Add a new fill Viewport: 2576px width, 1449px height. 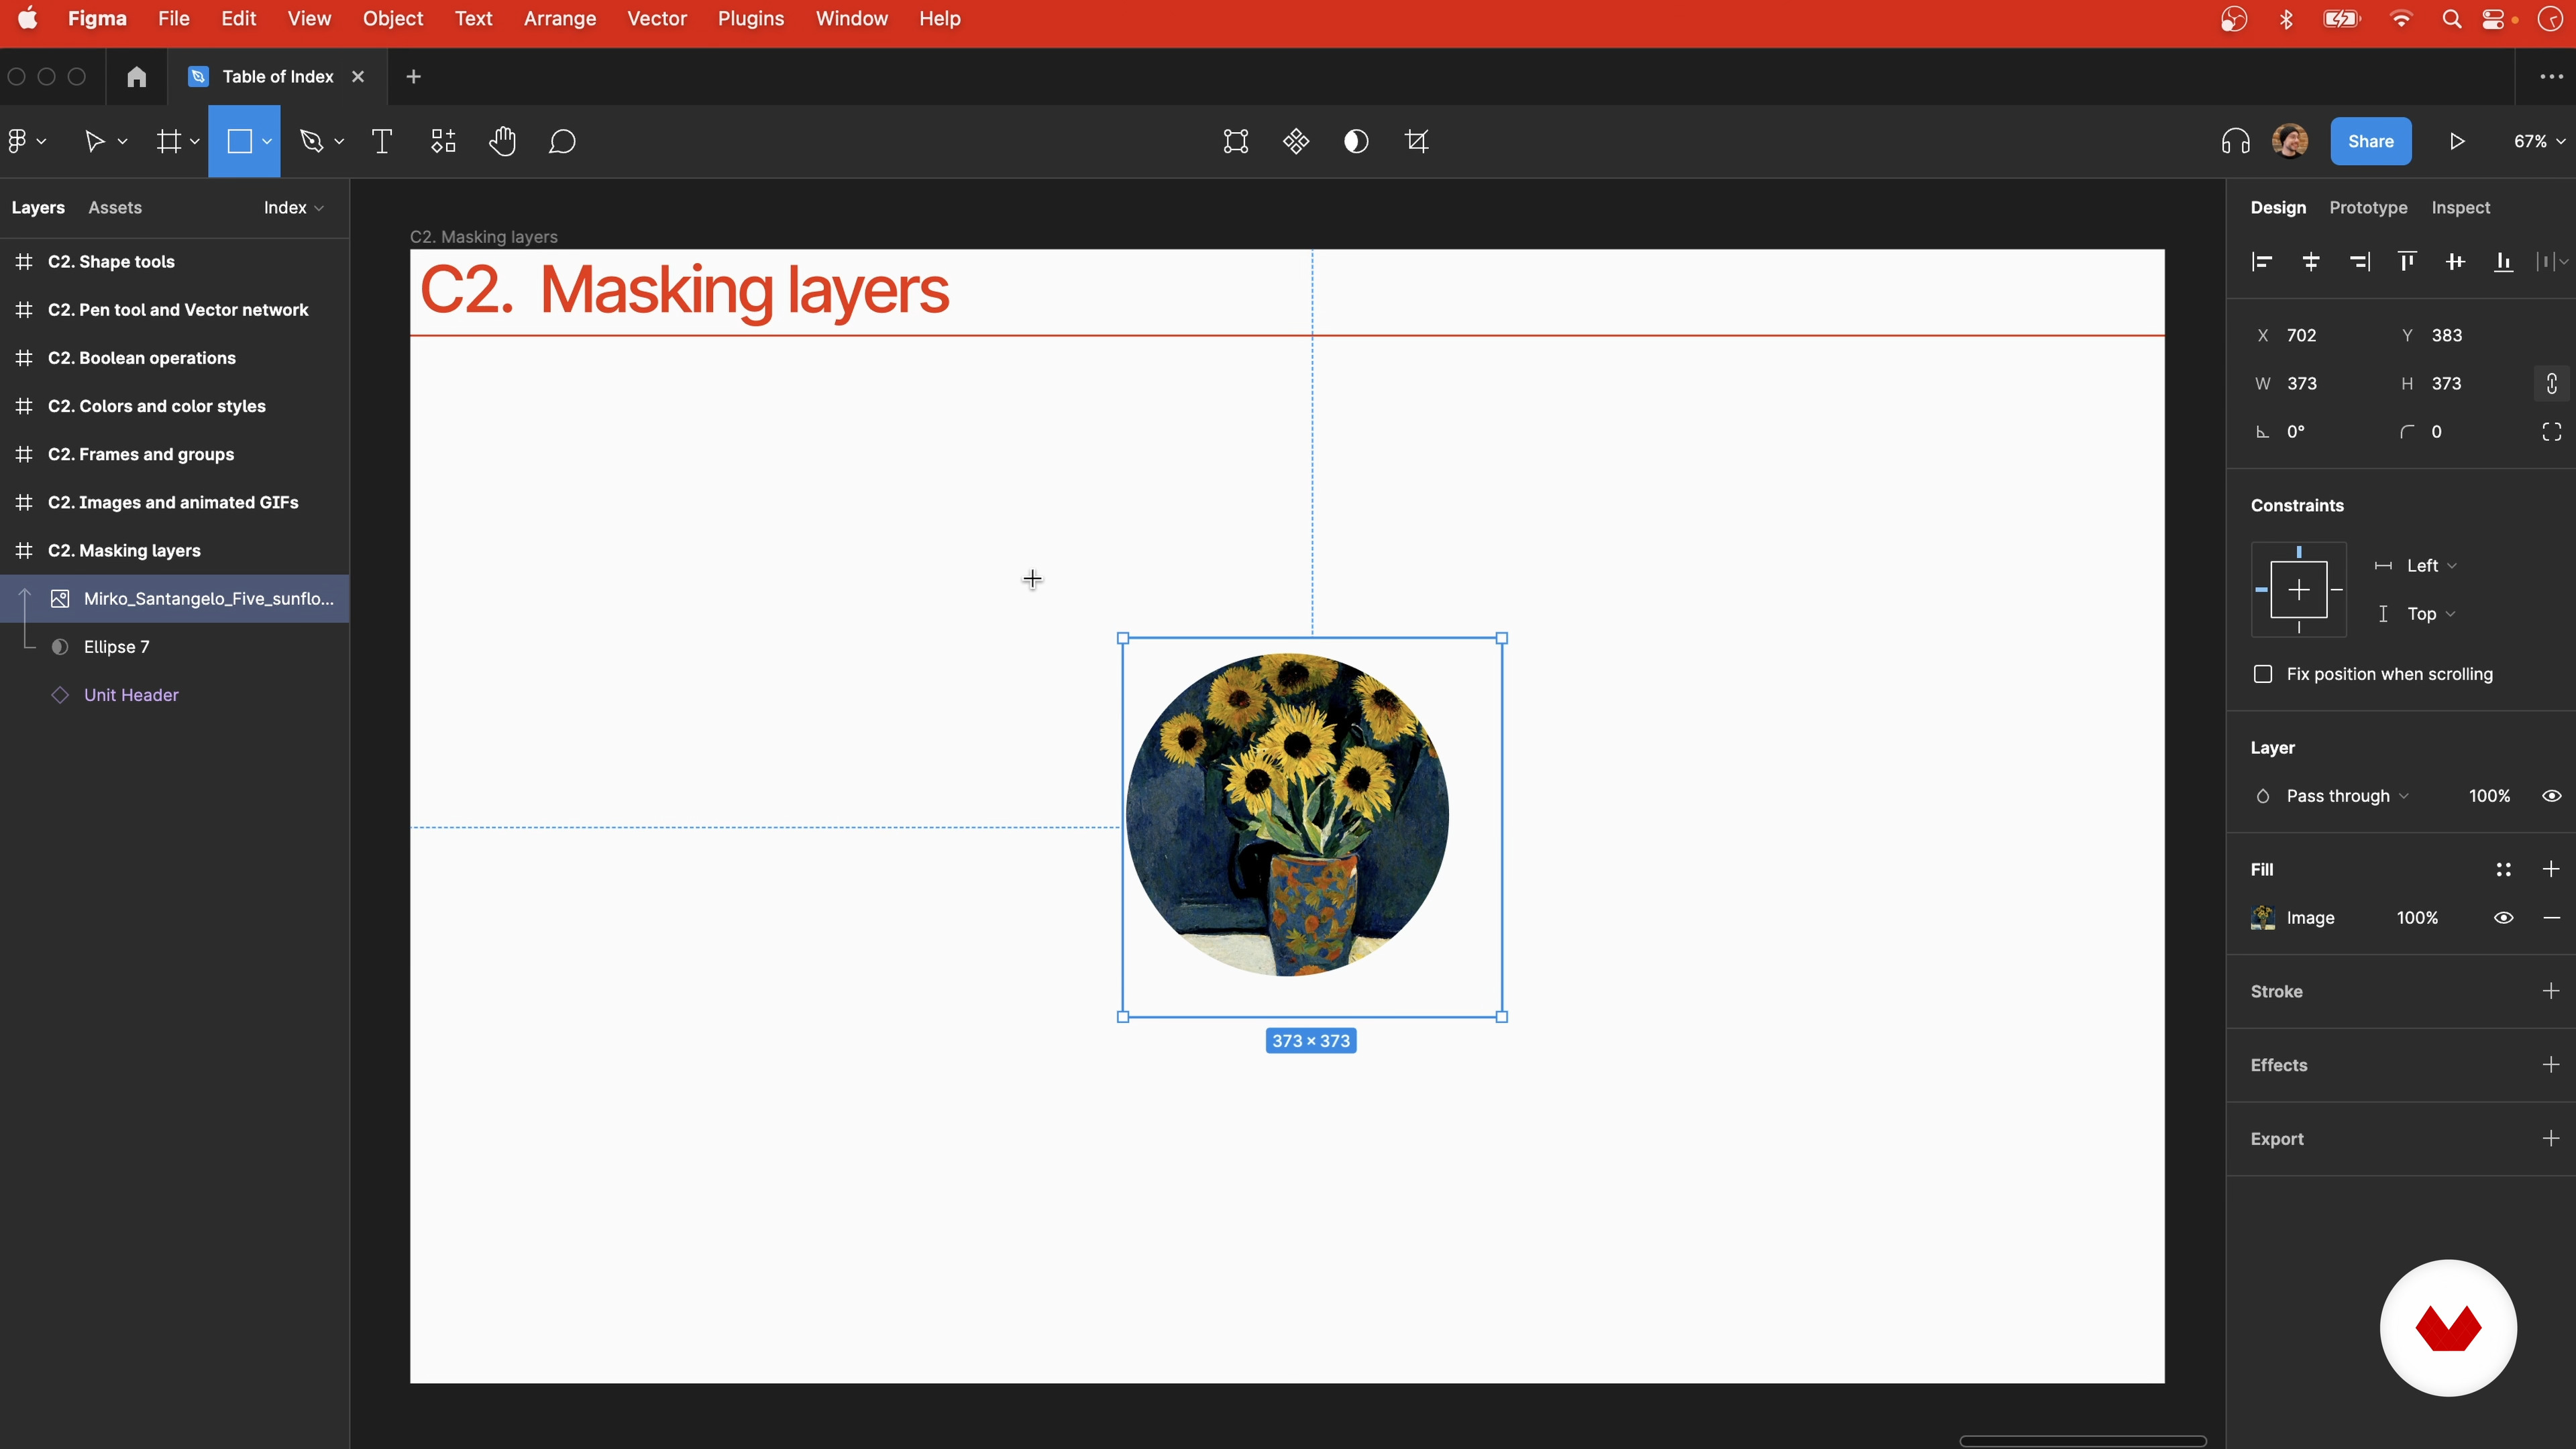click(x=2551, y=869)
